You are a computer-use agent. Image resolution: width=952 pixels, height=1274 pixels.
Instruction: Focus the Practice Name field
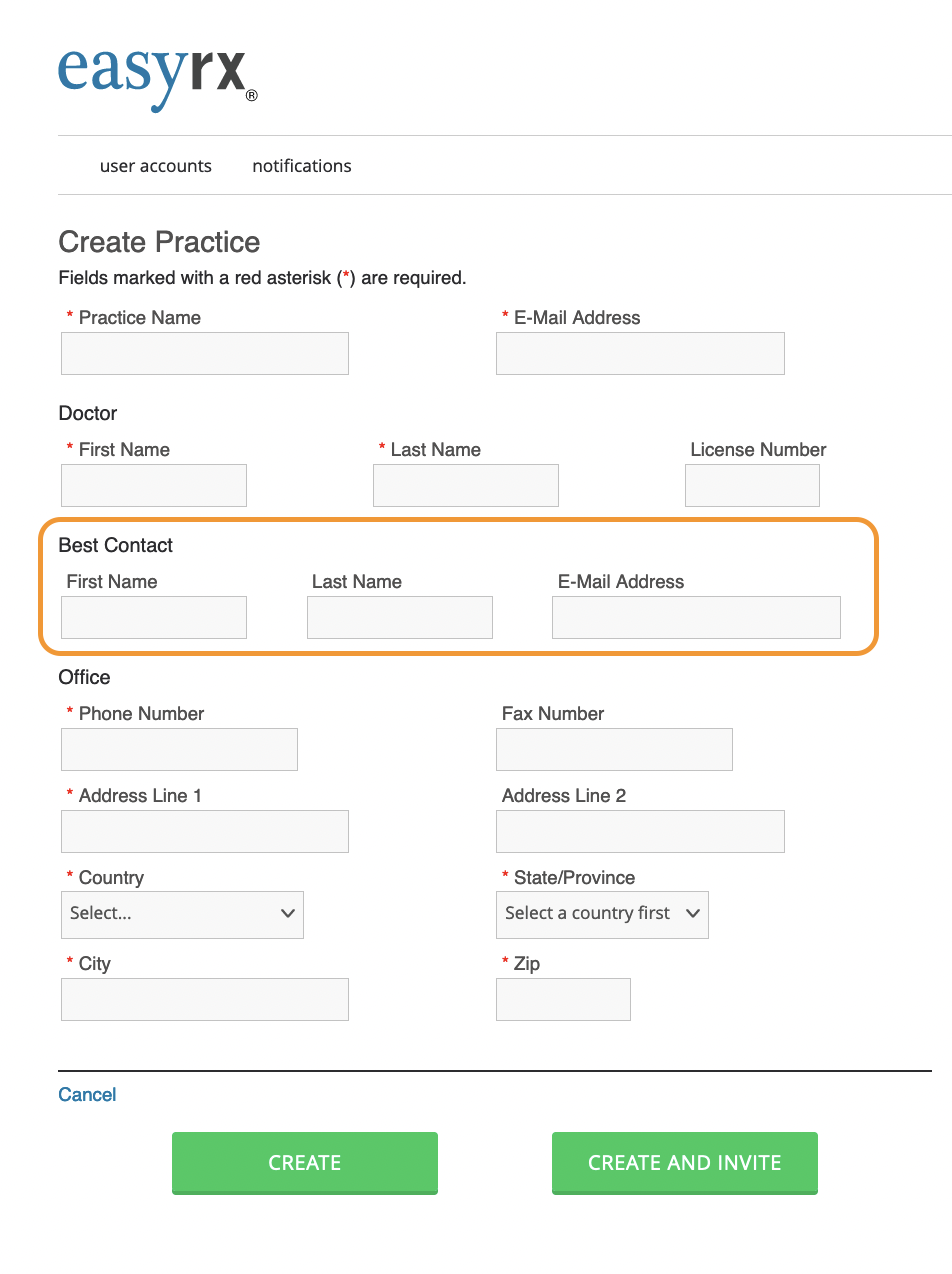(205, 354)
